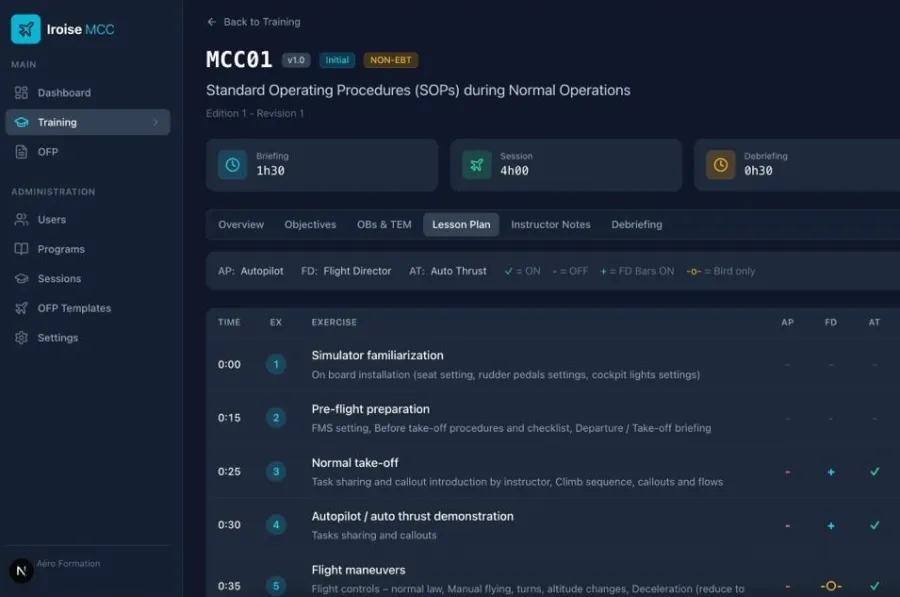
Task: Open OFP Templates plane icon
Action: [x=21, y=308]
